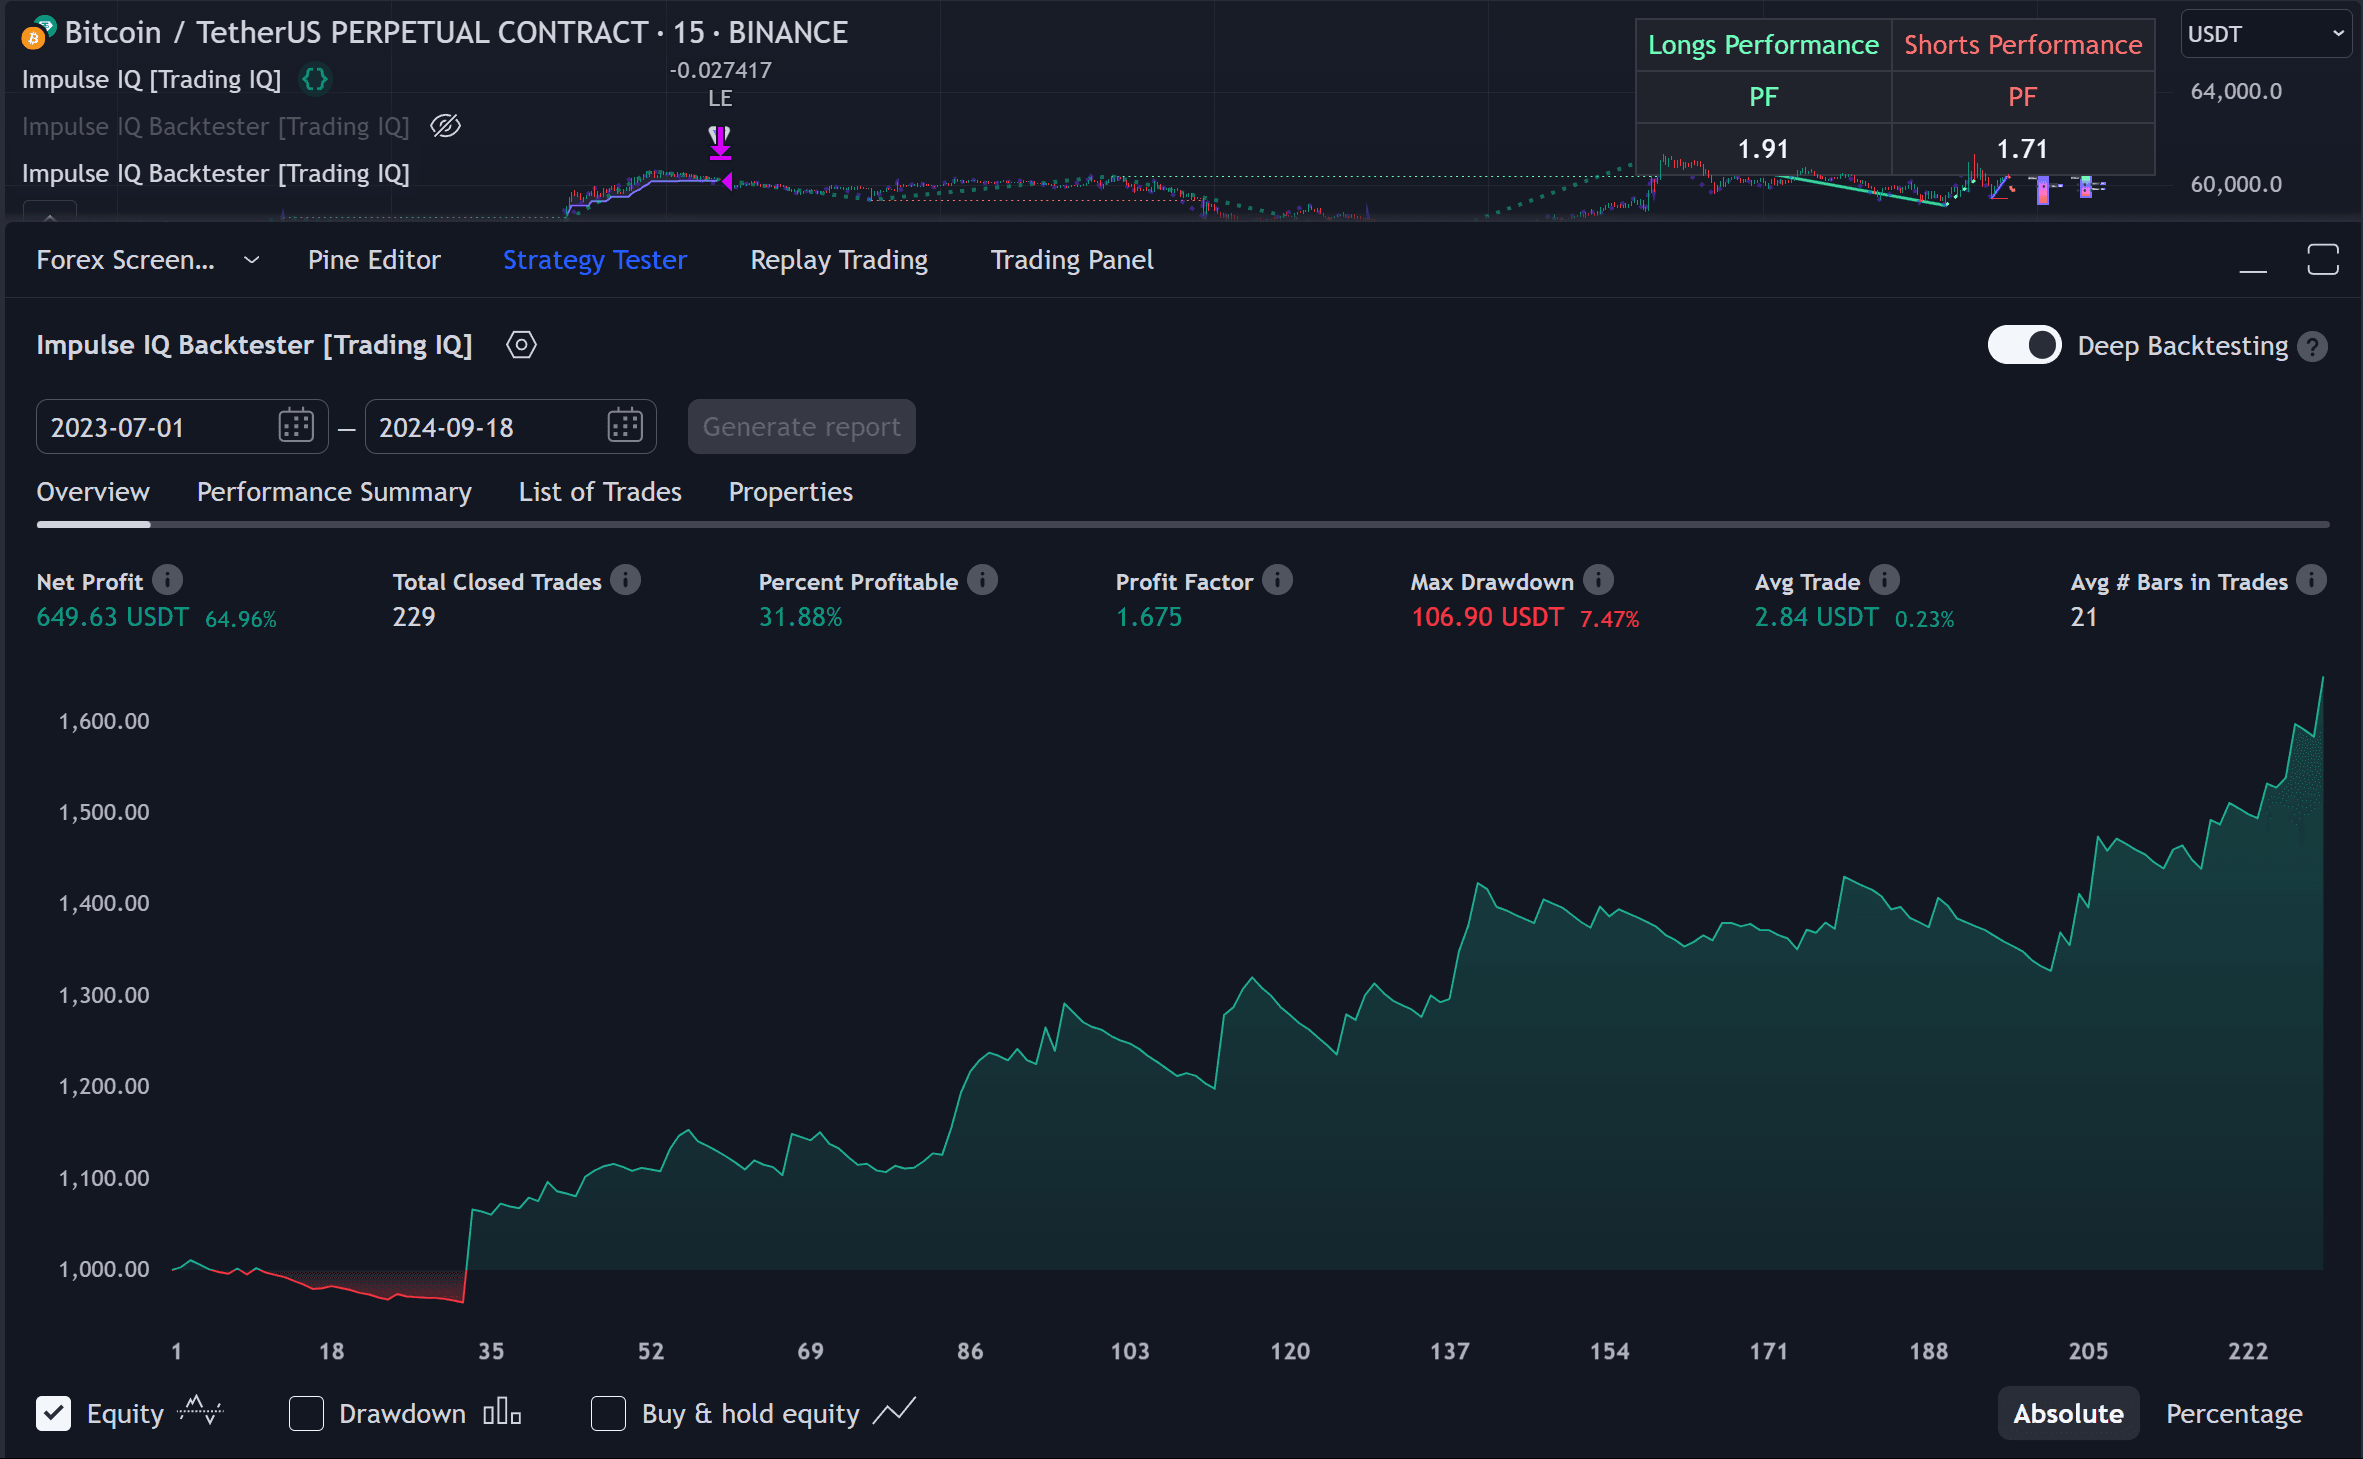
Task: Open Properties tab
Action: click(791, 492)
